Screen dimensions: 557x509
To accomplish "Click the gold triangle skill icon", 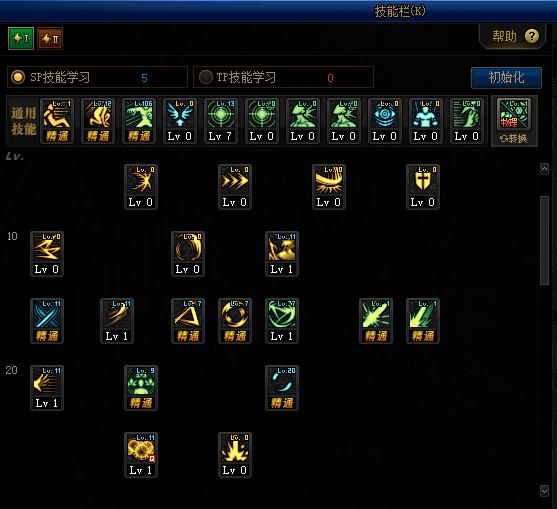I will 188,321.
